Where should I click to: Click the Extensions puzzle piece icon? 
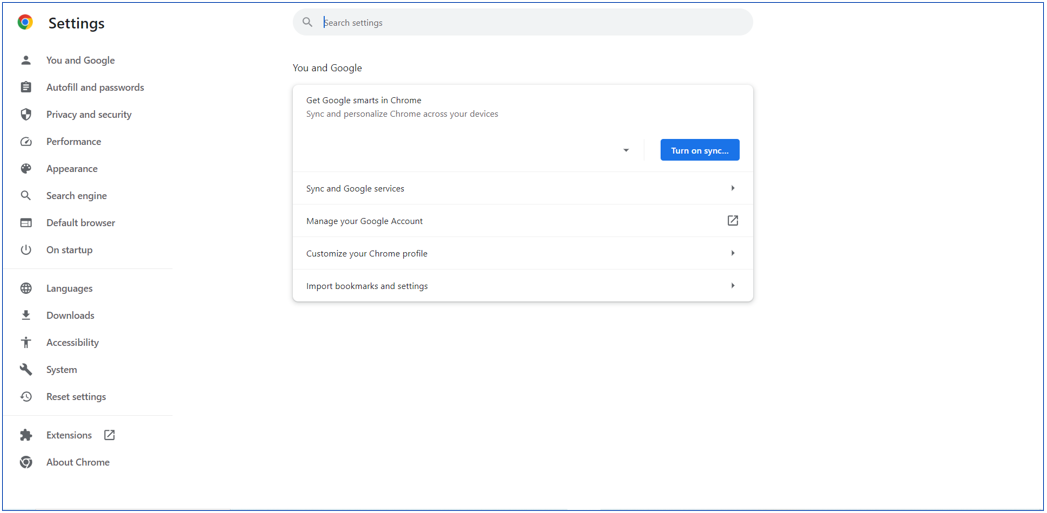pos(26,436)
